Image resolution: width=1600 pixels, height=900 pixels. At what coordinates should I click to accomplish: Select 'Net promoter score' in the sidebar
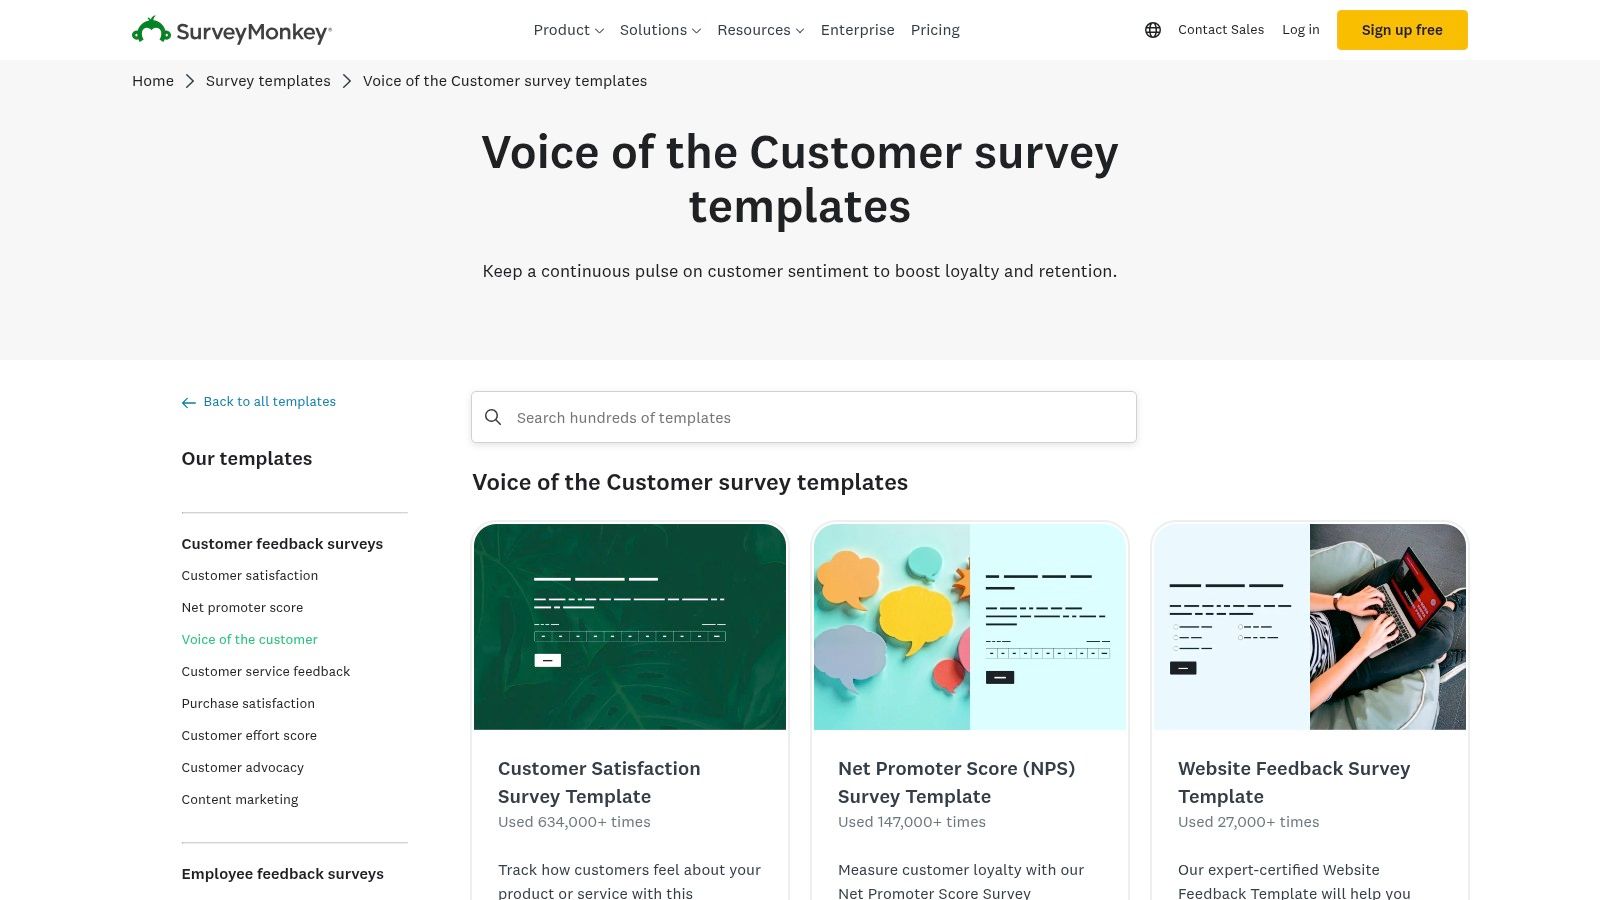click(x=242, y=607)
